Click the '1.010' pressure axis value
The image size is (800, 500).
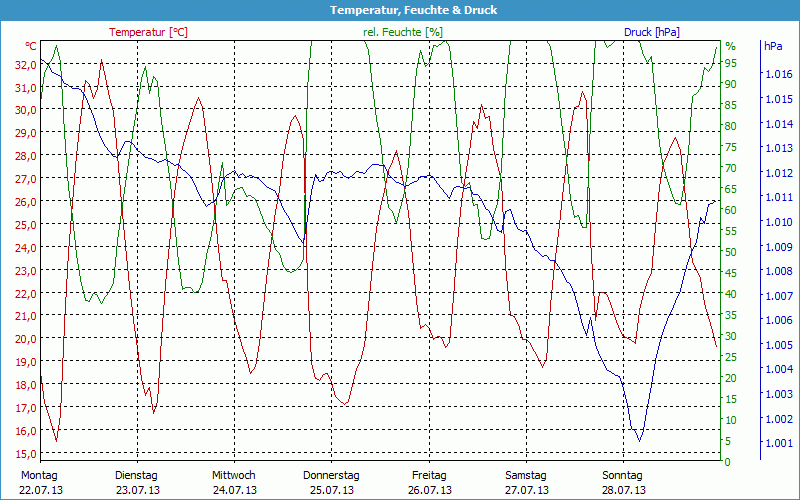click(x=779, y=221)
